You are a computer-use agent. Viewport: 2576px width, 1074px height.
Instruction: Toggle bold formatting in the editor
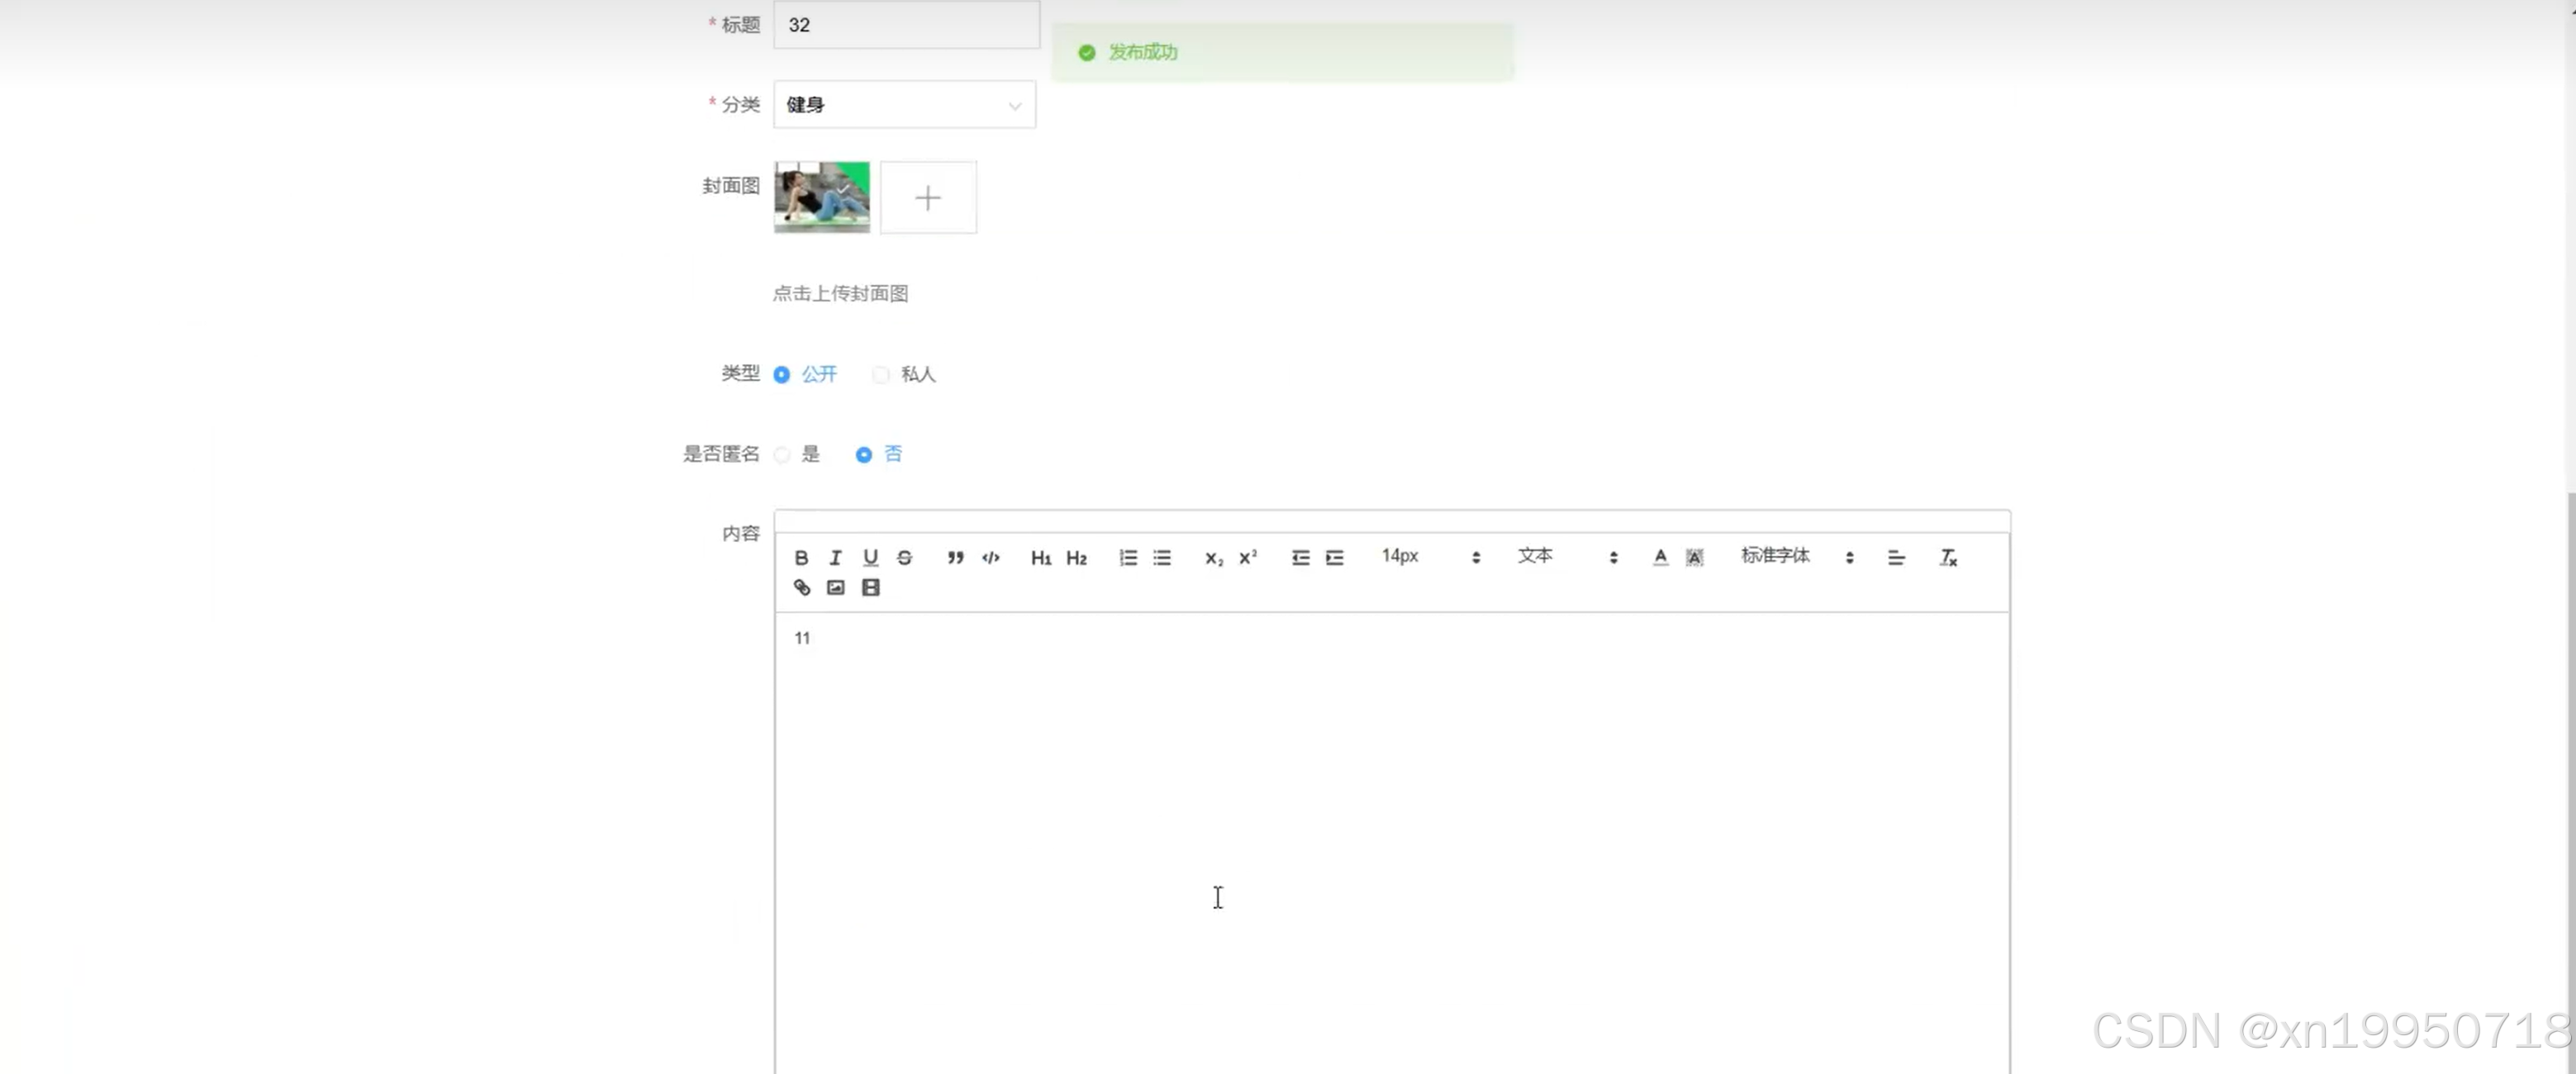click(x=801, y=557)
